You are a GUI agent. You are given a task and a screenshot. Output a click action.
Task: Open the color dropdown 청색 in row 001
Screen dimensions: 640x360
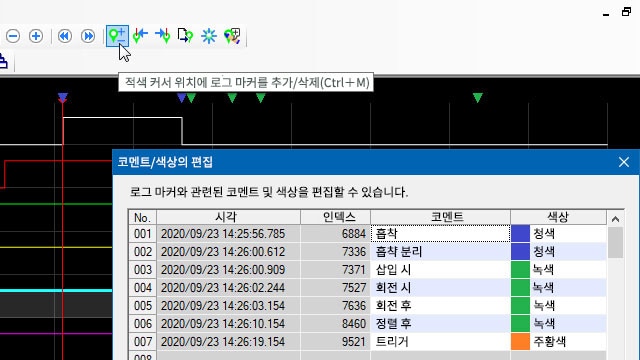click(568, 233)
